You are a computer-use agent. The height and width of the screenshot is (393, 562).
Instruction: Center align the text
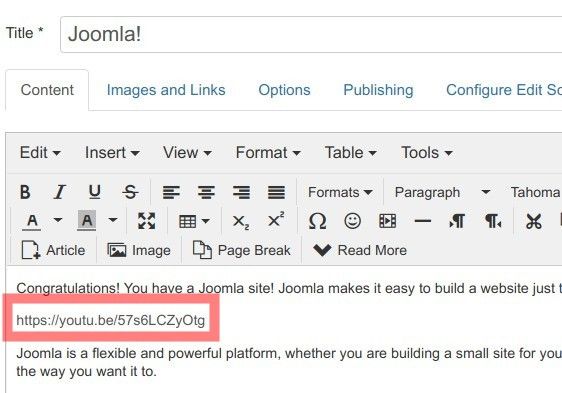206,192
